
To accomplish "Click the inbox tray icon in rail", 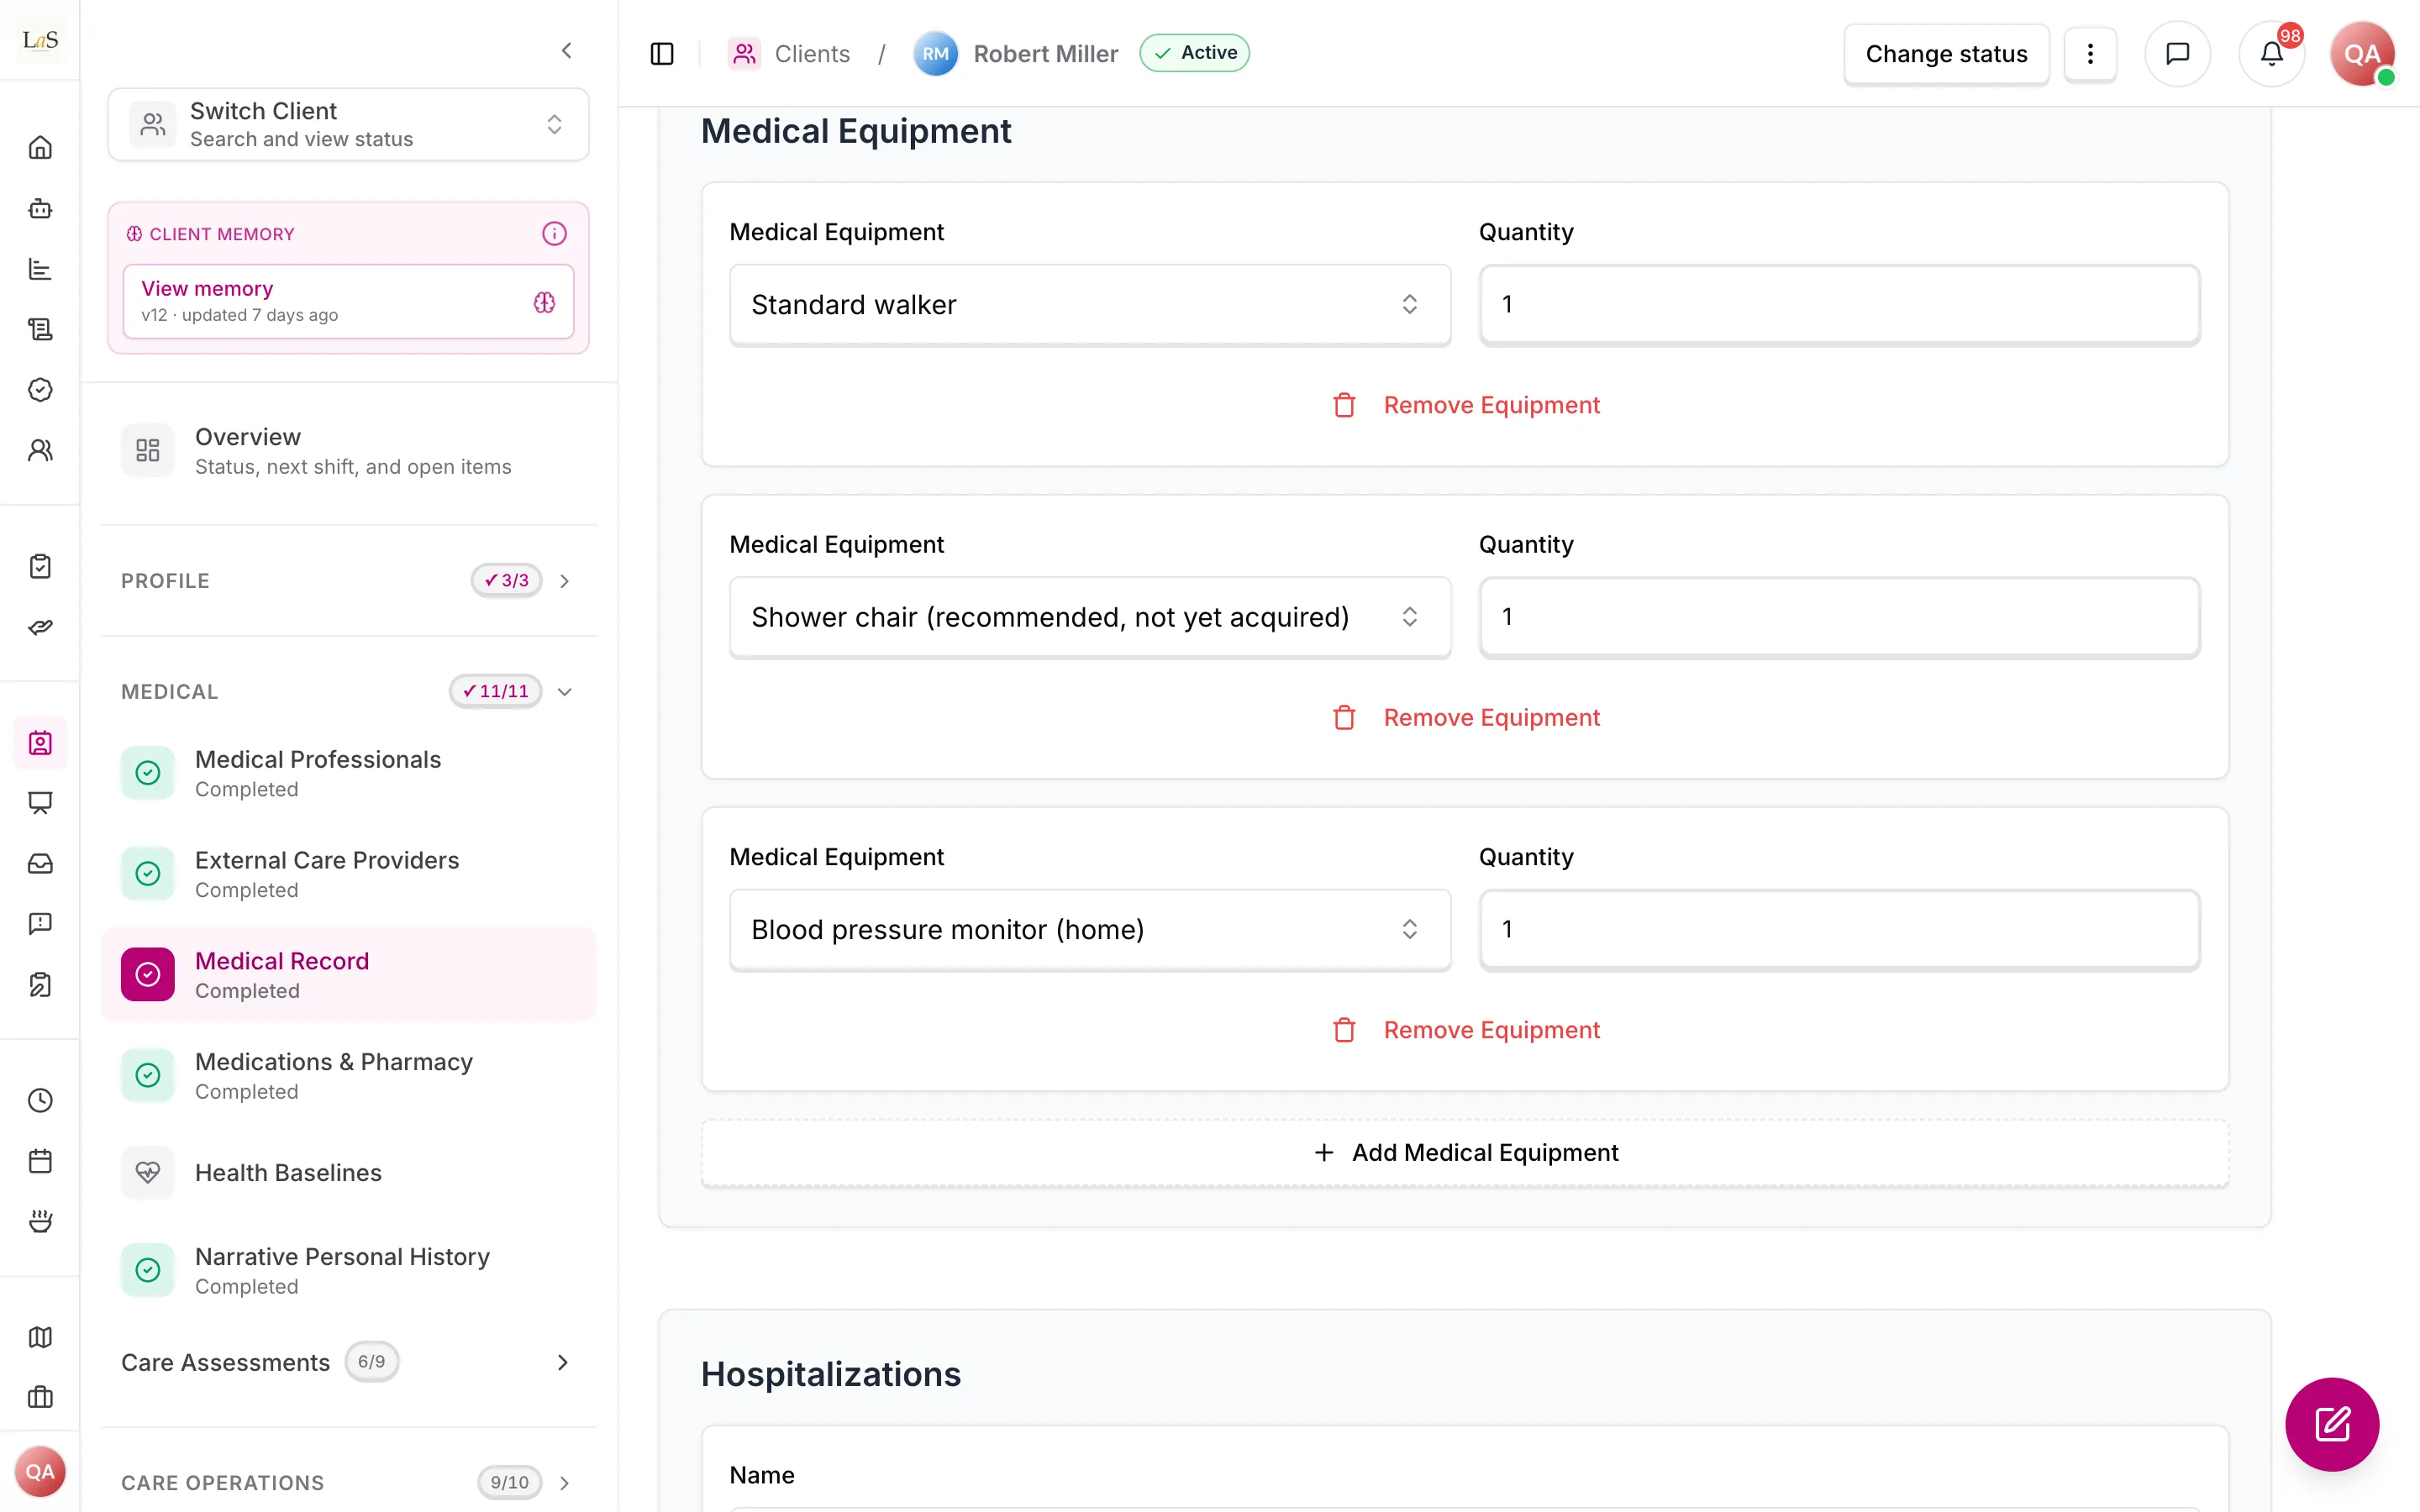I will (x=40, y=863).
